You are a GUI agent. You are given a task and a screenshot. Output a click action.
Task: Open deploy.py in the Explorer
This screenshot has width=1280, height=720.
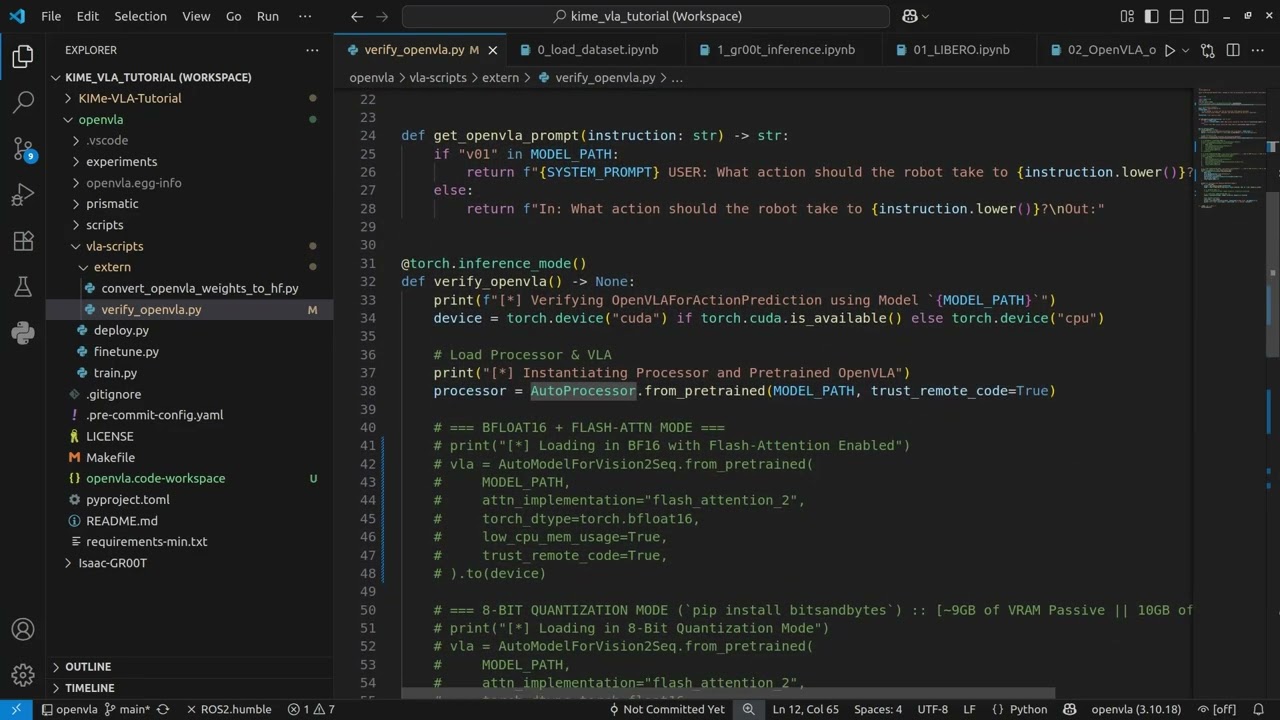click(121, 330)
